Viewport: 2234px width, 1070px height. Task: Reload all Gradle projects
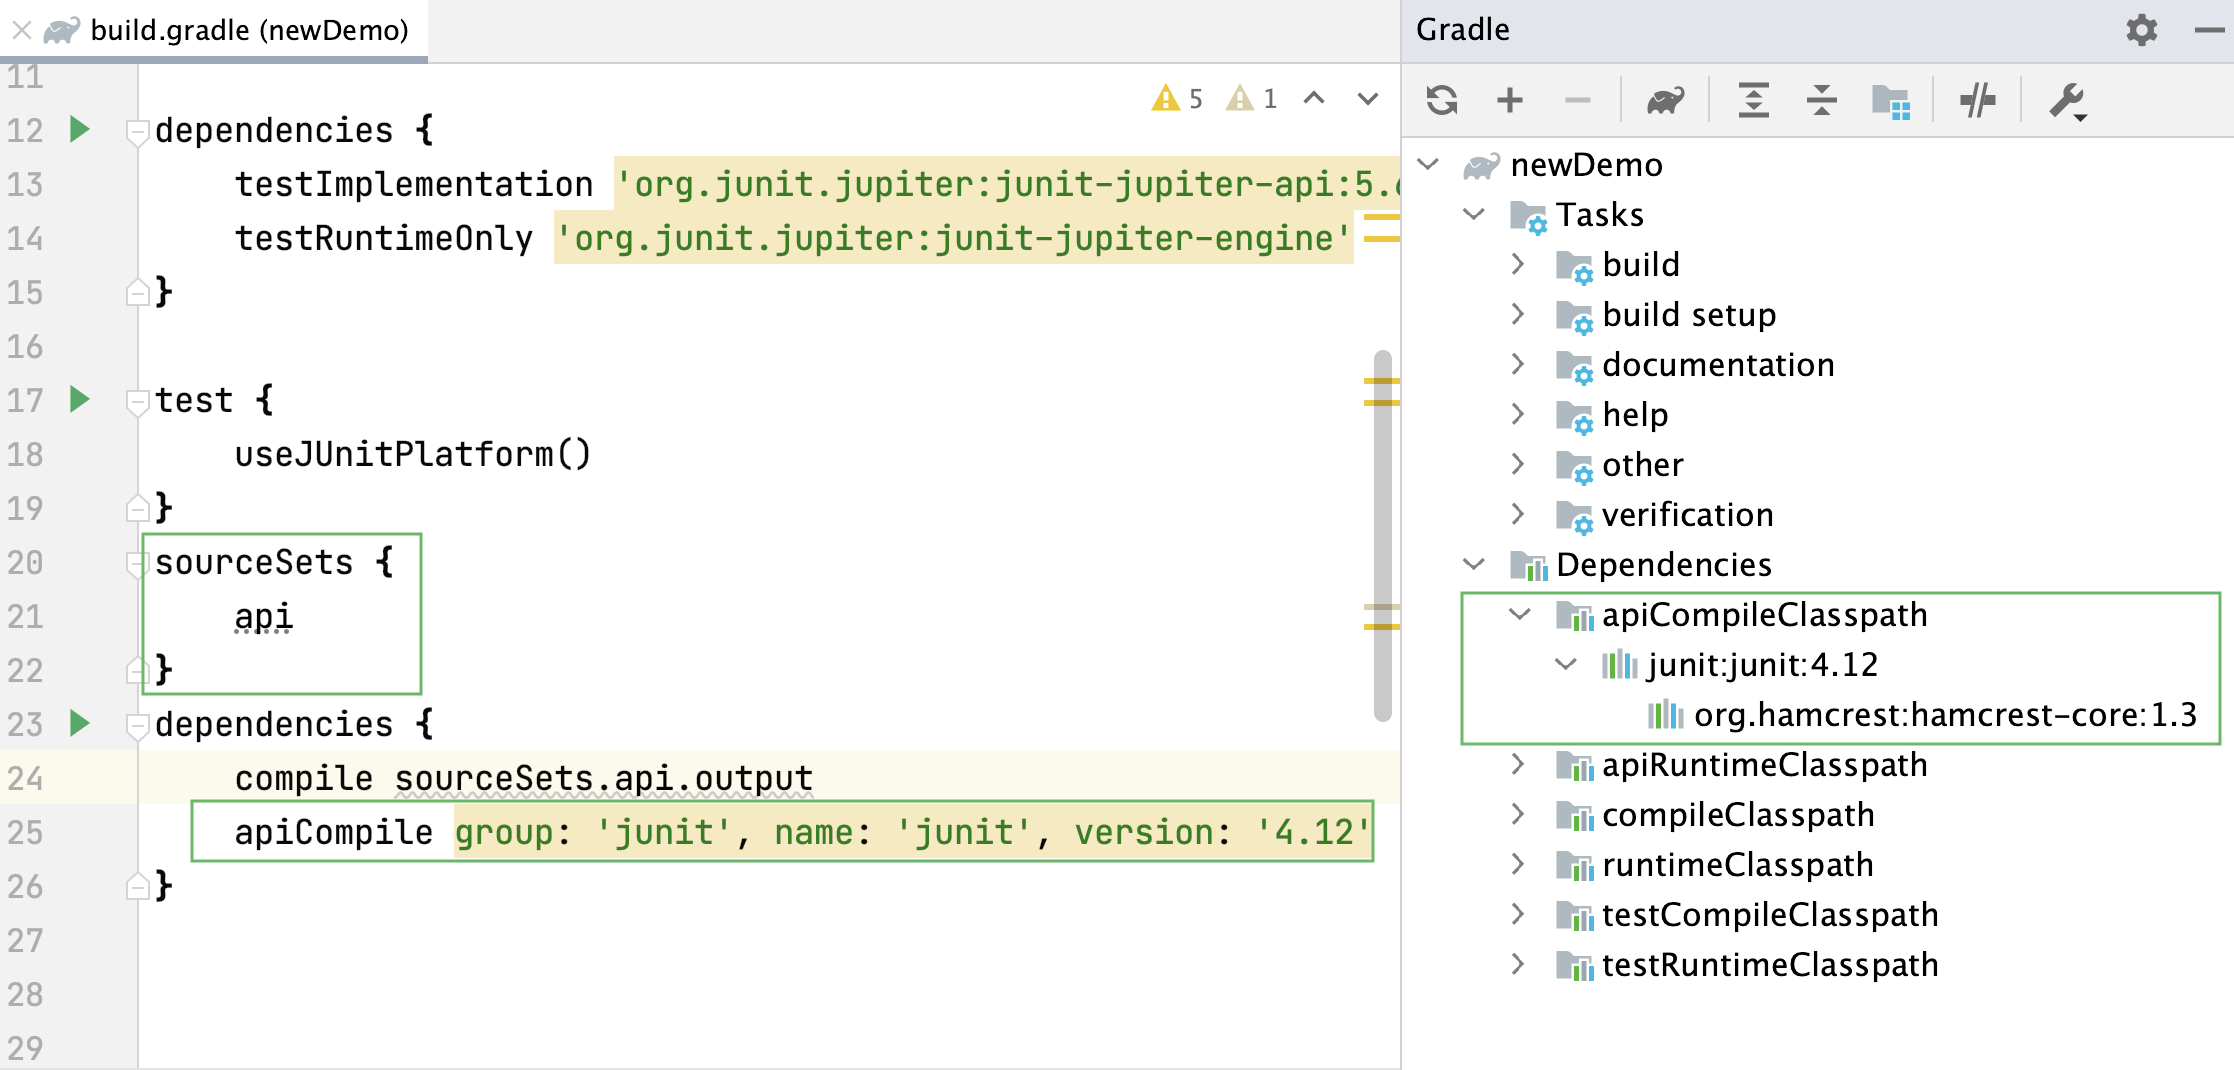pos(1443,100)
